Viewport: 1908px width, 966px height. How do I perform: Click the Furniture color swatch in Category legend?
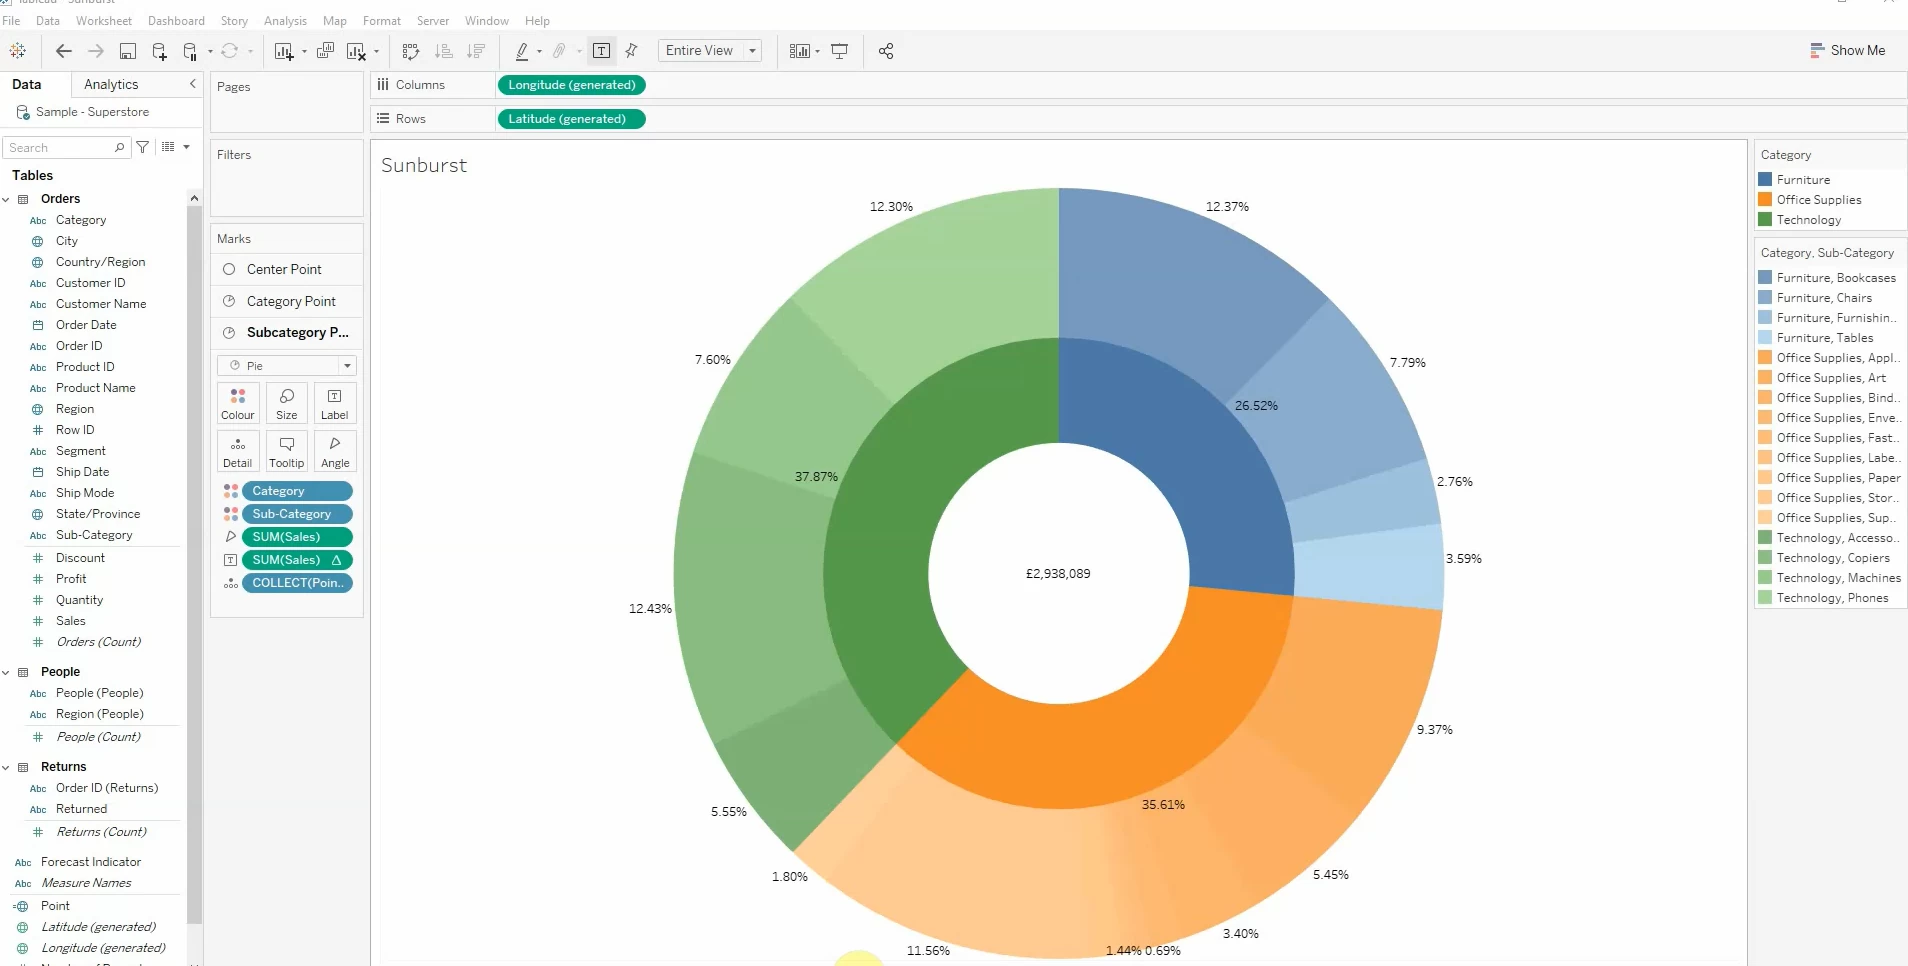tap(1765, 179)
